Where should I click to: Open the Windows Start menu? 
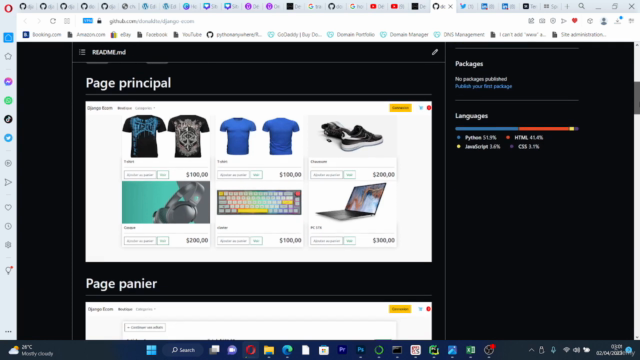pyautogui.click(x=151, y=350)
